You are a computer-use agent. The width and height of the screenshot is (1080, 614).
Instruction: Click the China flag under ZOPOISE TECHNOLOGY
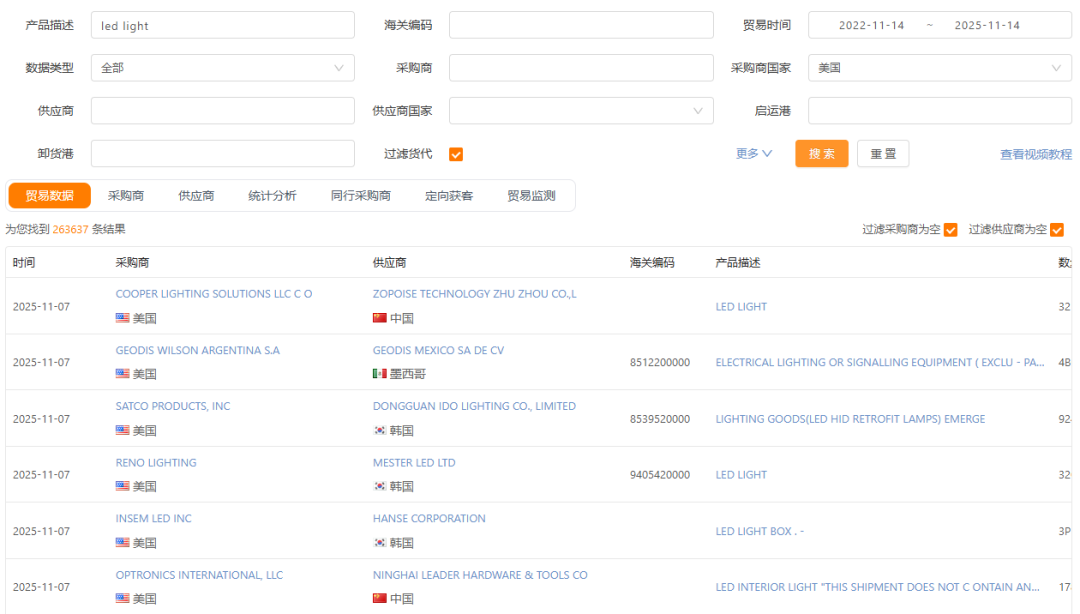380,318
